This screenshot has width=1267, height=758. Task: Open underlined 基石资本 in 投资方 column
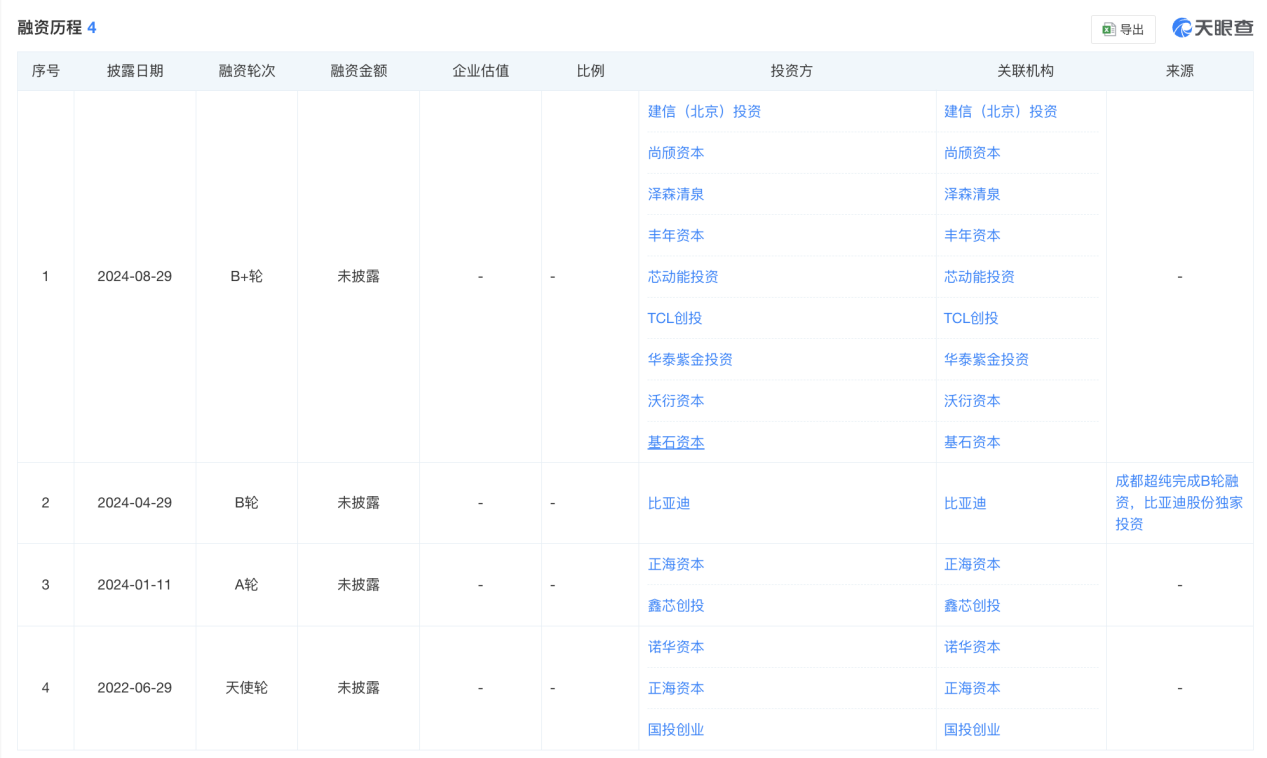point(676,442)
